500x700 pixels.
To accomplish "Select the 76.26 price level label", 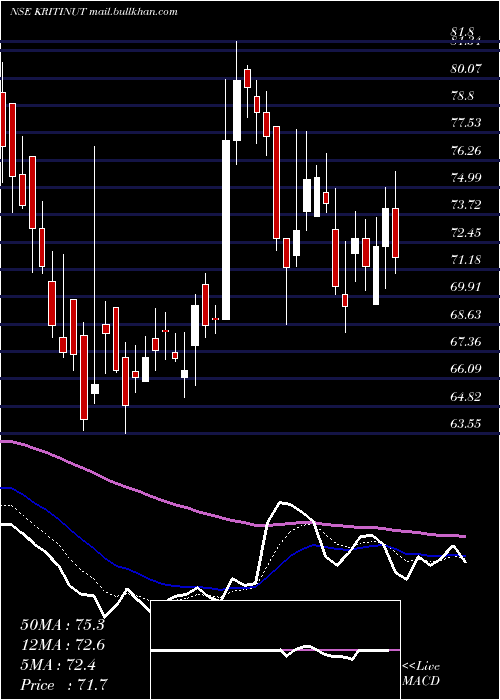I will pyautogui.click(x=467, y=151).
